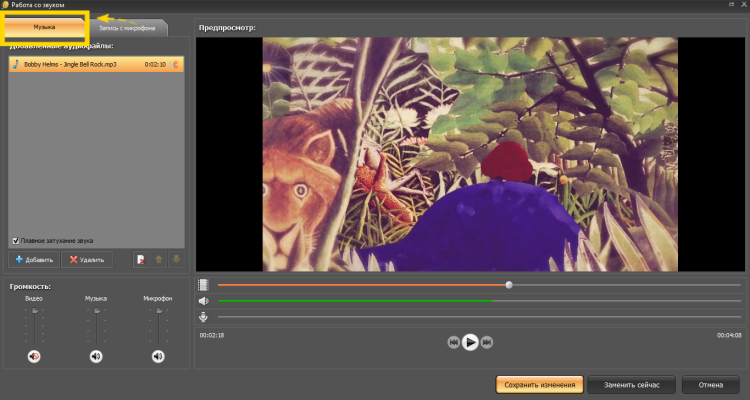Click the microphone track icon
The height and width of the screenshot is (400, 750).
click(x=204, y=317)
